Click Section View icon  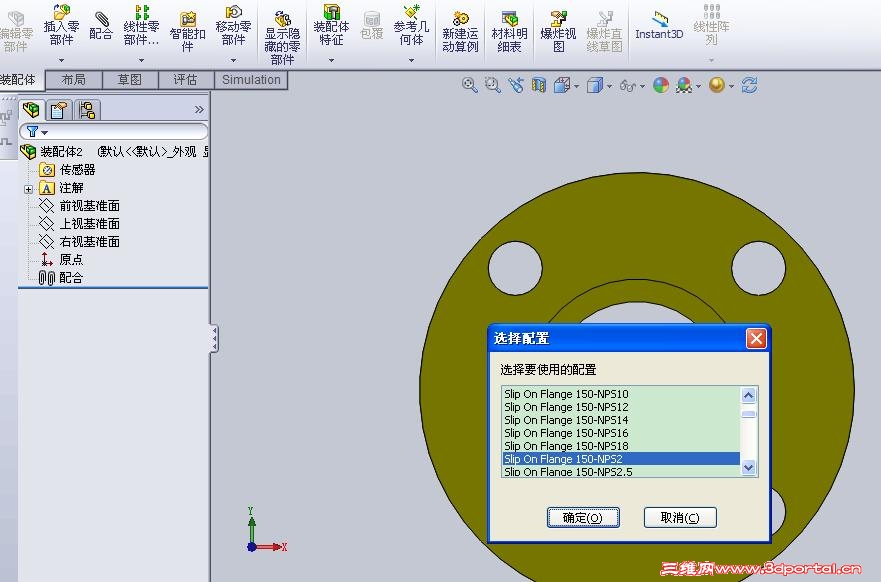[539, 85]
